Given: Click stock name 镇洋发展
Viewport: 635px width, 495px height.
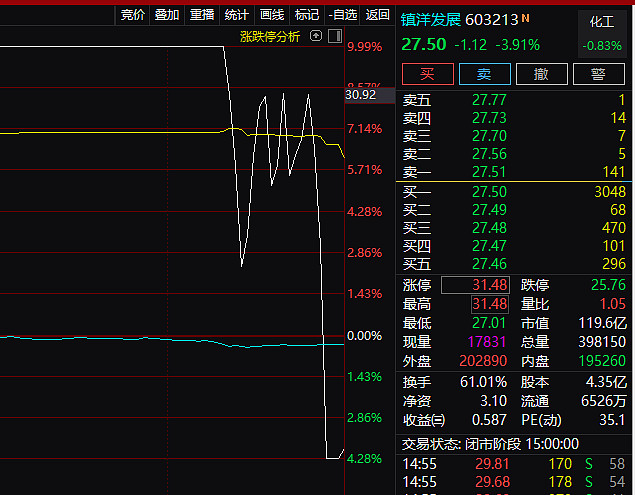Looking at the screenshot, I should pos(431,19).
